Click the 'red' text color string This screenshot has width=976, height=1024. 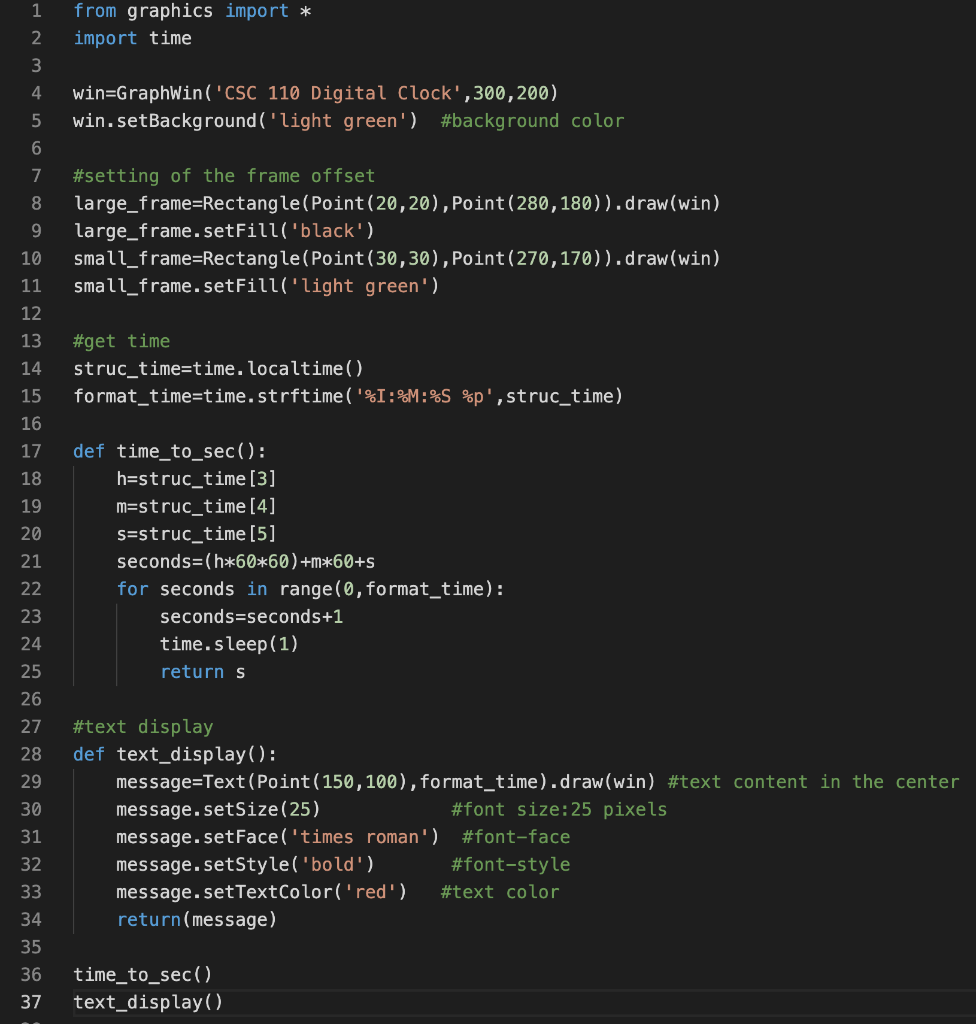372,892
